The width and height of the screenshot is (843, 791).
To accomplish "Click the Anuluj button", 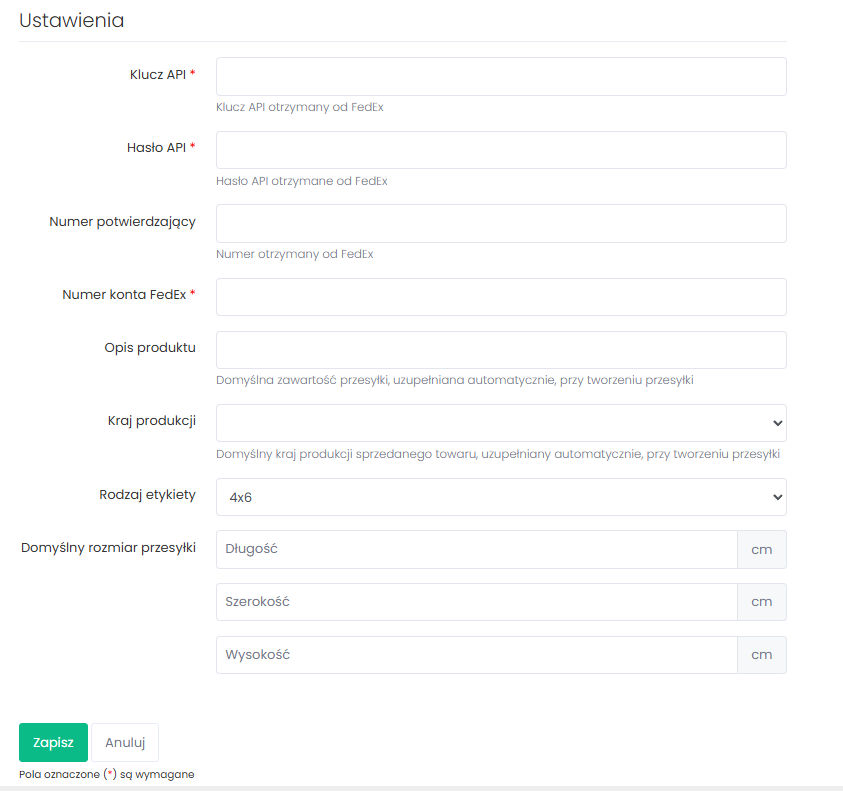I will 125,743.
